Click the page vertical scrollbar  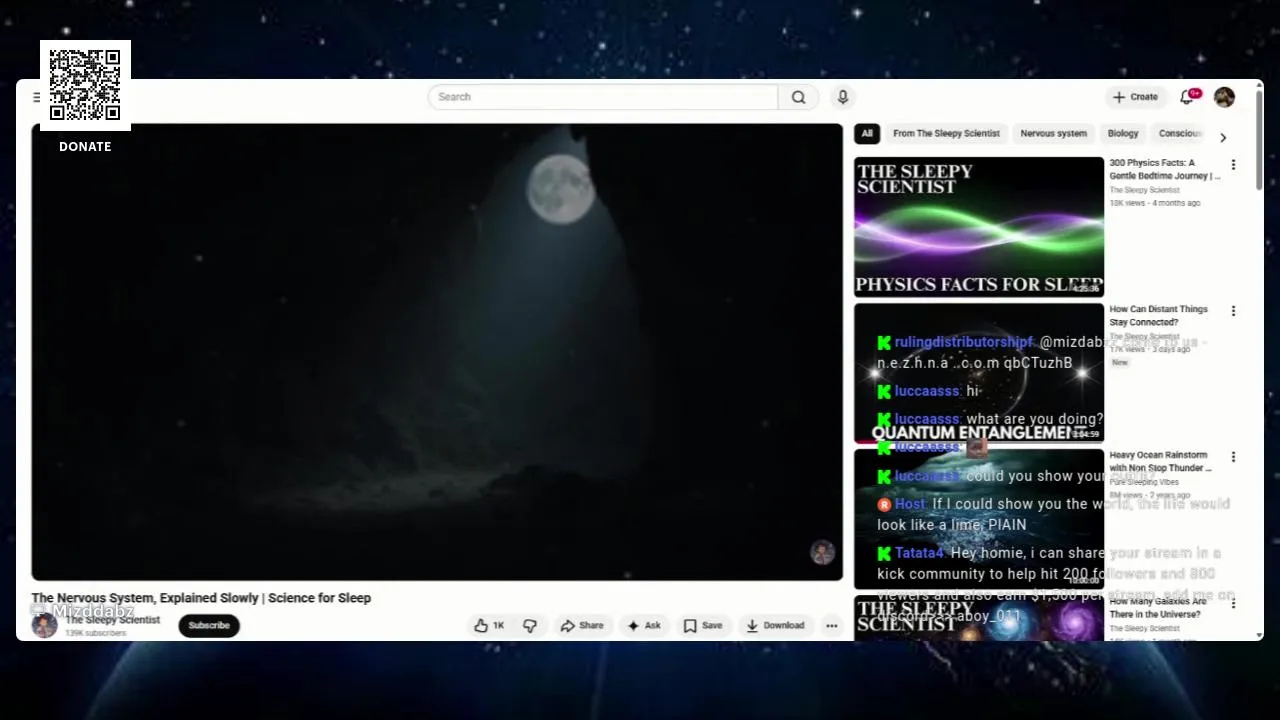1259,140
